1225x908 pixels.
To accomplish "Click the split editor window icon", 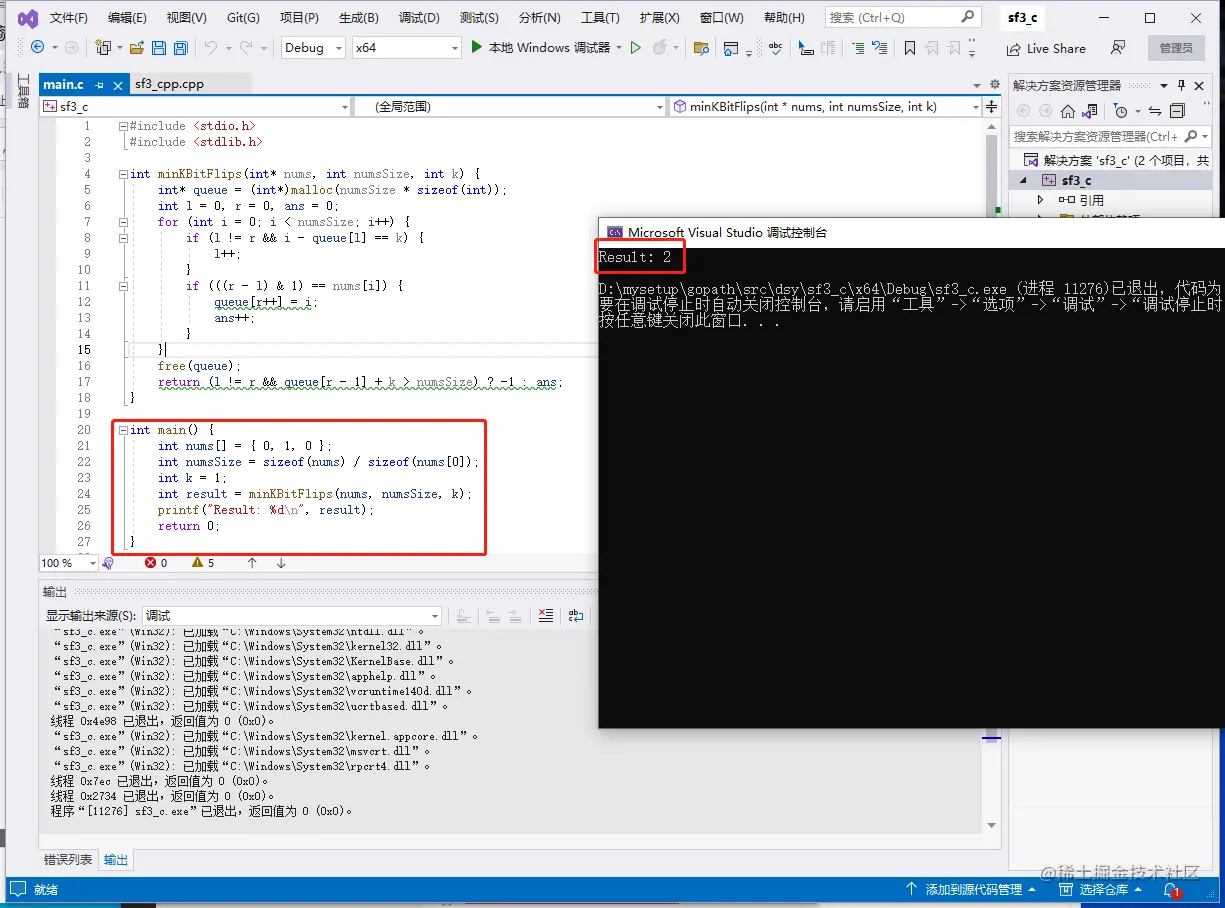I will coord(992,106).
